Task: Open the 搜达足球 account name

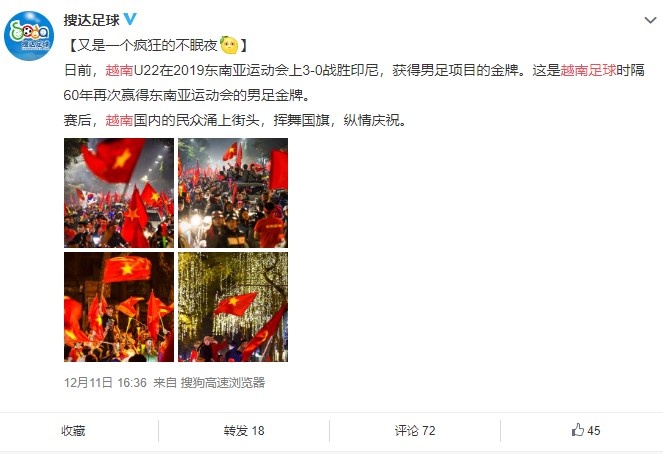Action: [x=92, y=20]
